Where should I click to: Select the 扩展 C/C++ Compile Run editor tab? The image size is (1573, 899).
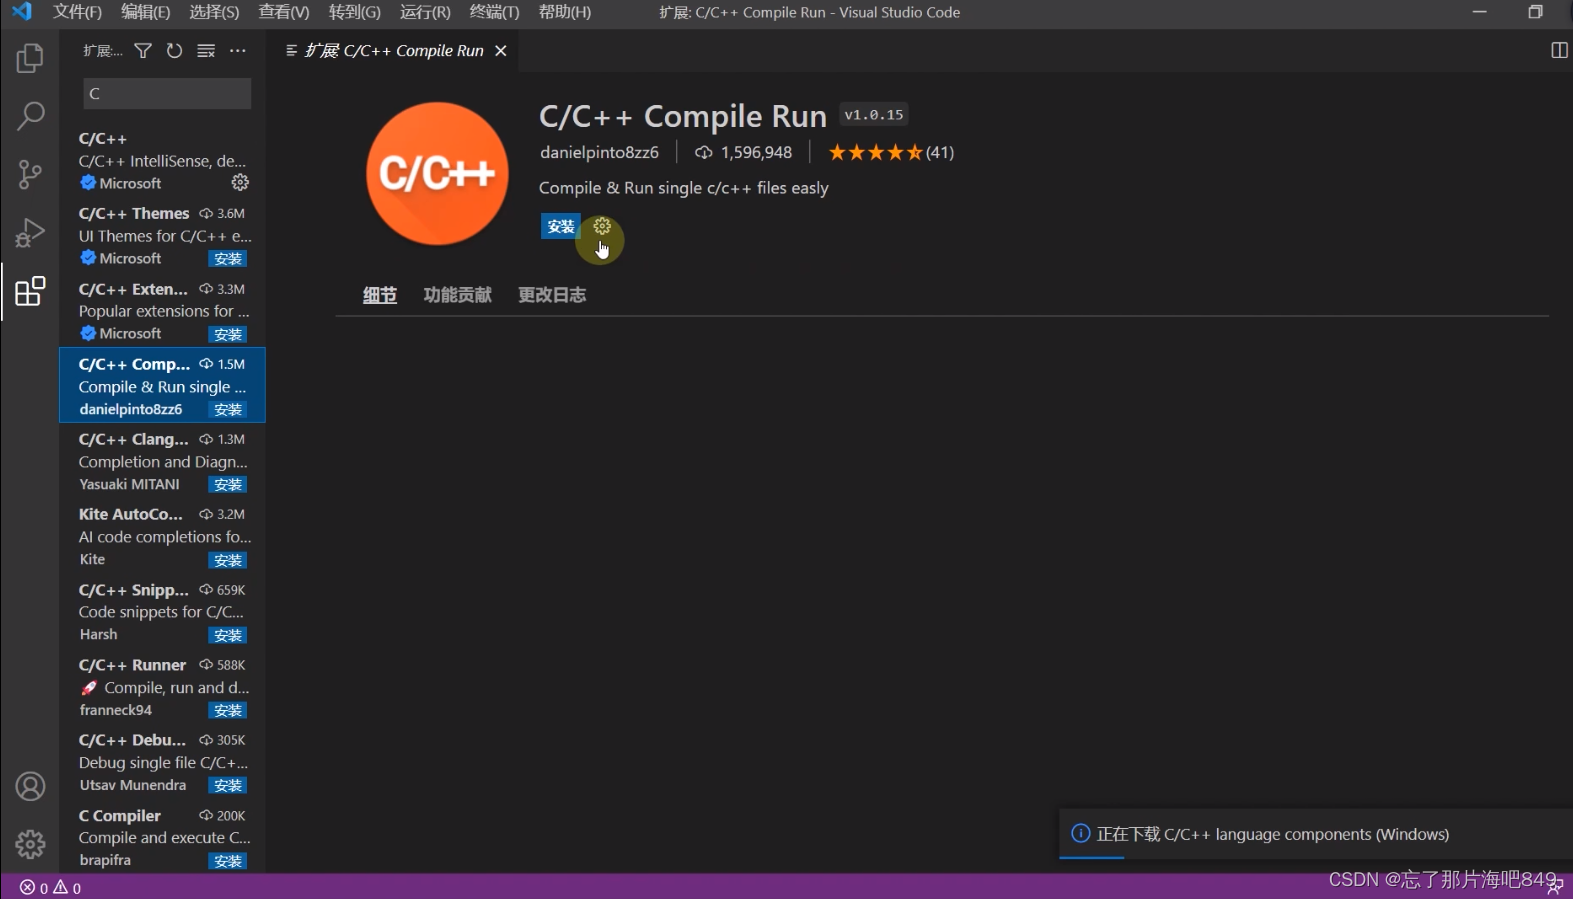(394, 51)
